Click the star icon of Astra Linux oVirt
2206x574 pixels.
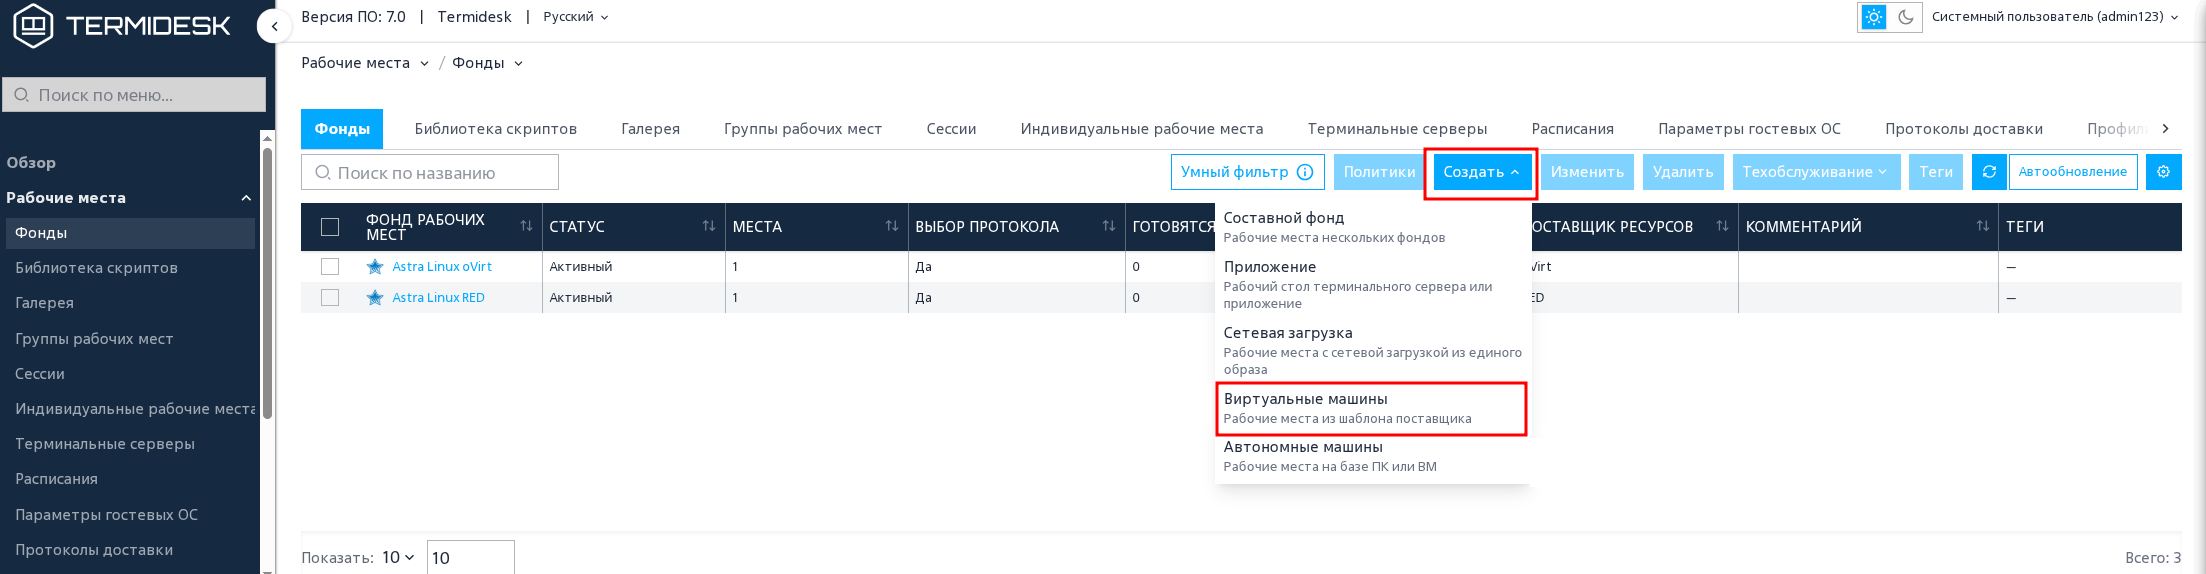[x=375, y=267]
